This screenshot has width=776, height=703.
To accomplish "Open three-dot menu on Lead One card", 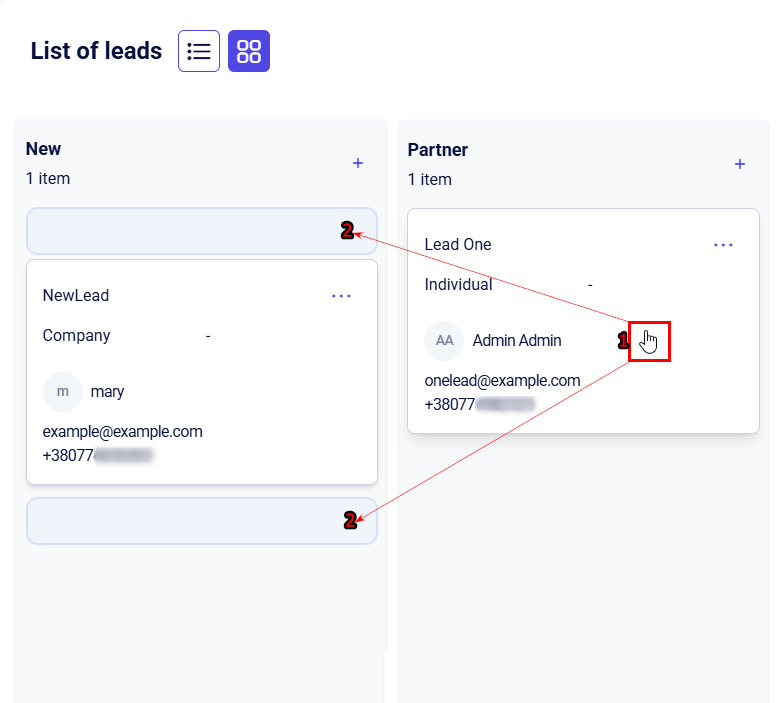I will tap(723, 245).
